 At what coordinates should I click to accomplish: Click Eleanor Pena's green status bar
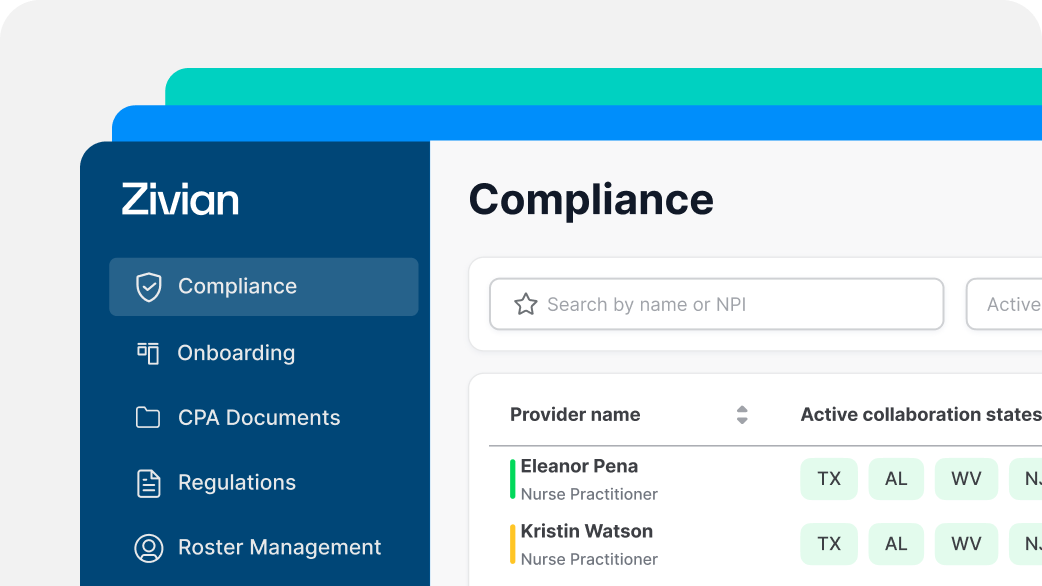pyautogui.click(x=513, y=479)
